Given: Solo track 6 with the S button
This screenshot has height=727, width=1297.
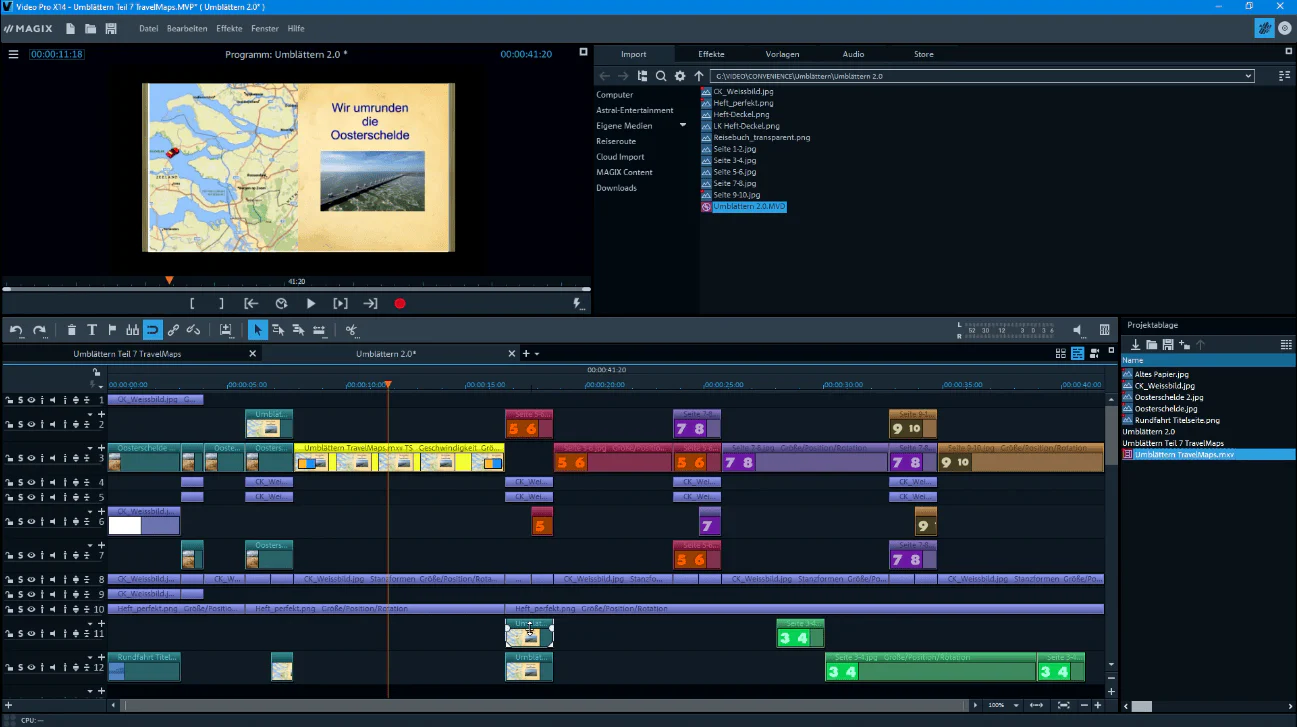Looking at the screenshot, I should click(x=20, y=522).
